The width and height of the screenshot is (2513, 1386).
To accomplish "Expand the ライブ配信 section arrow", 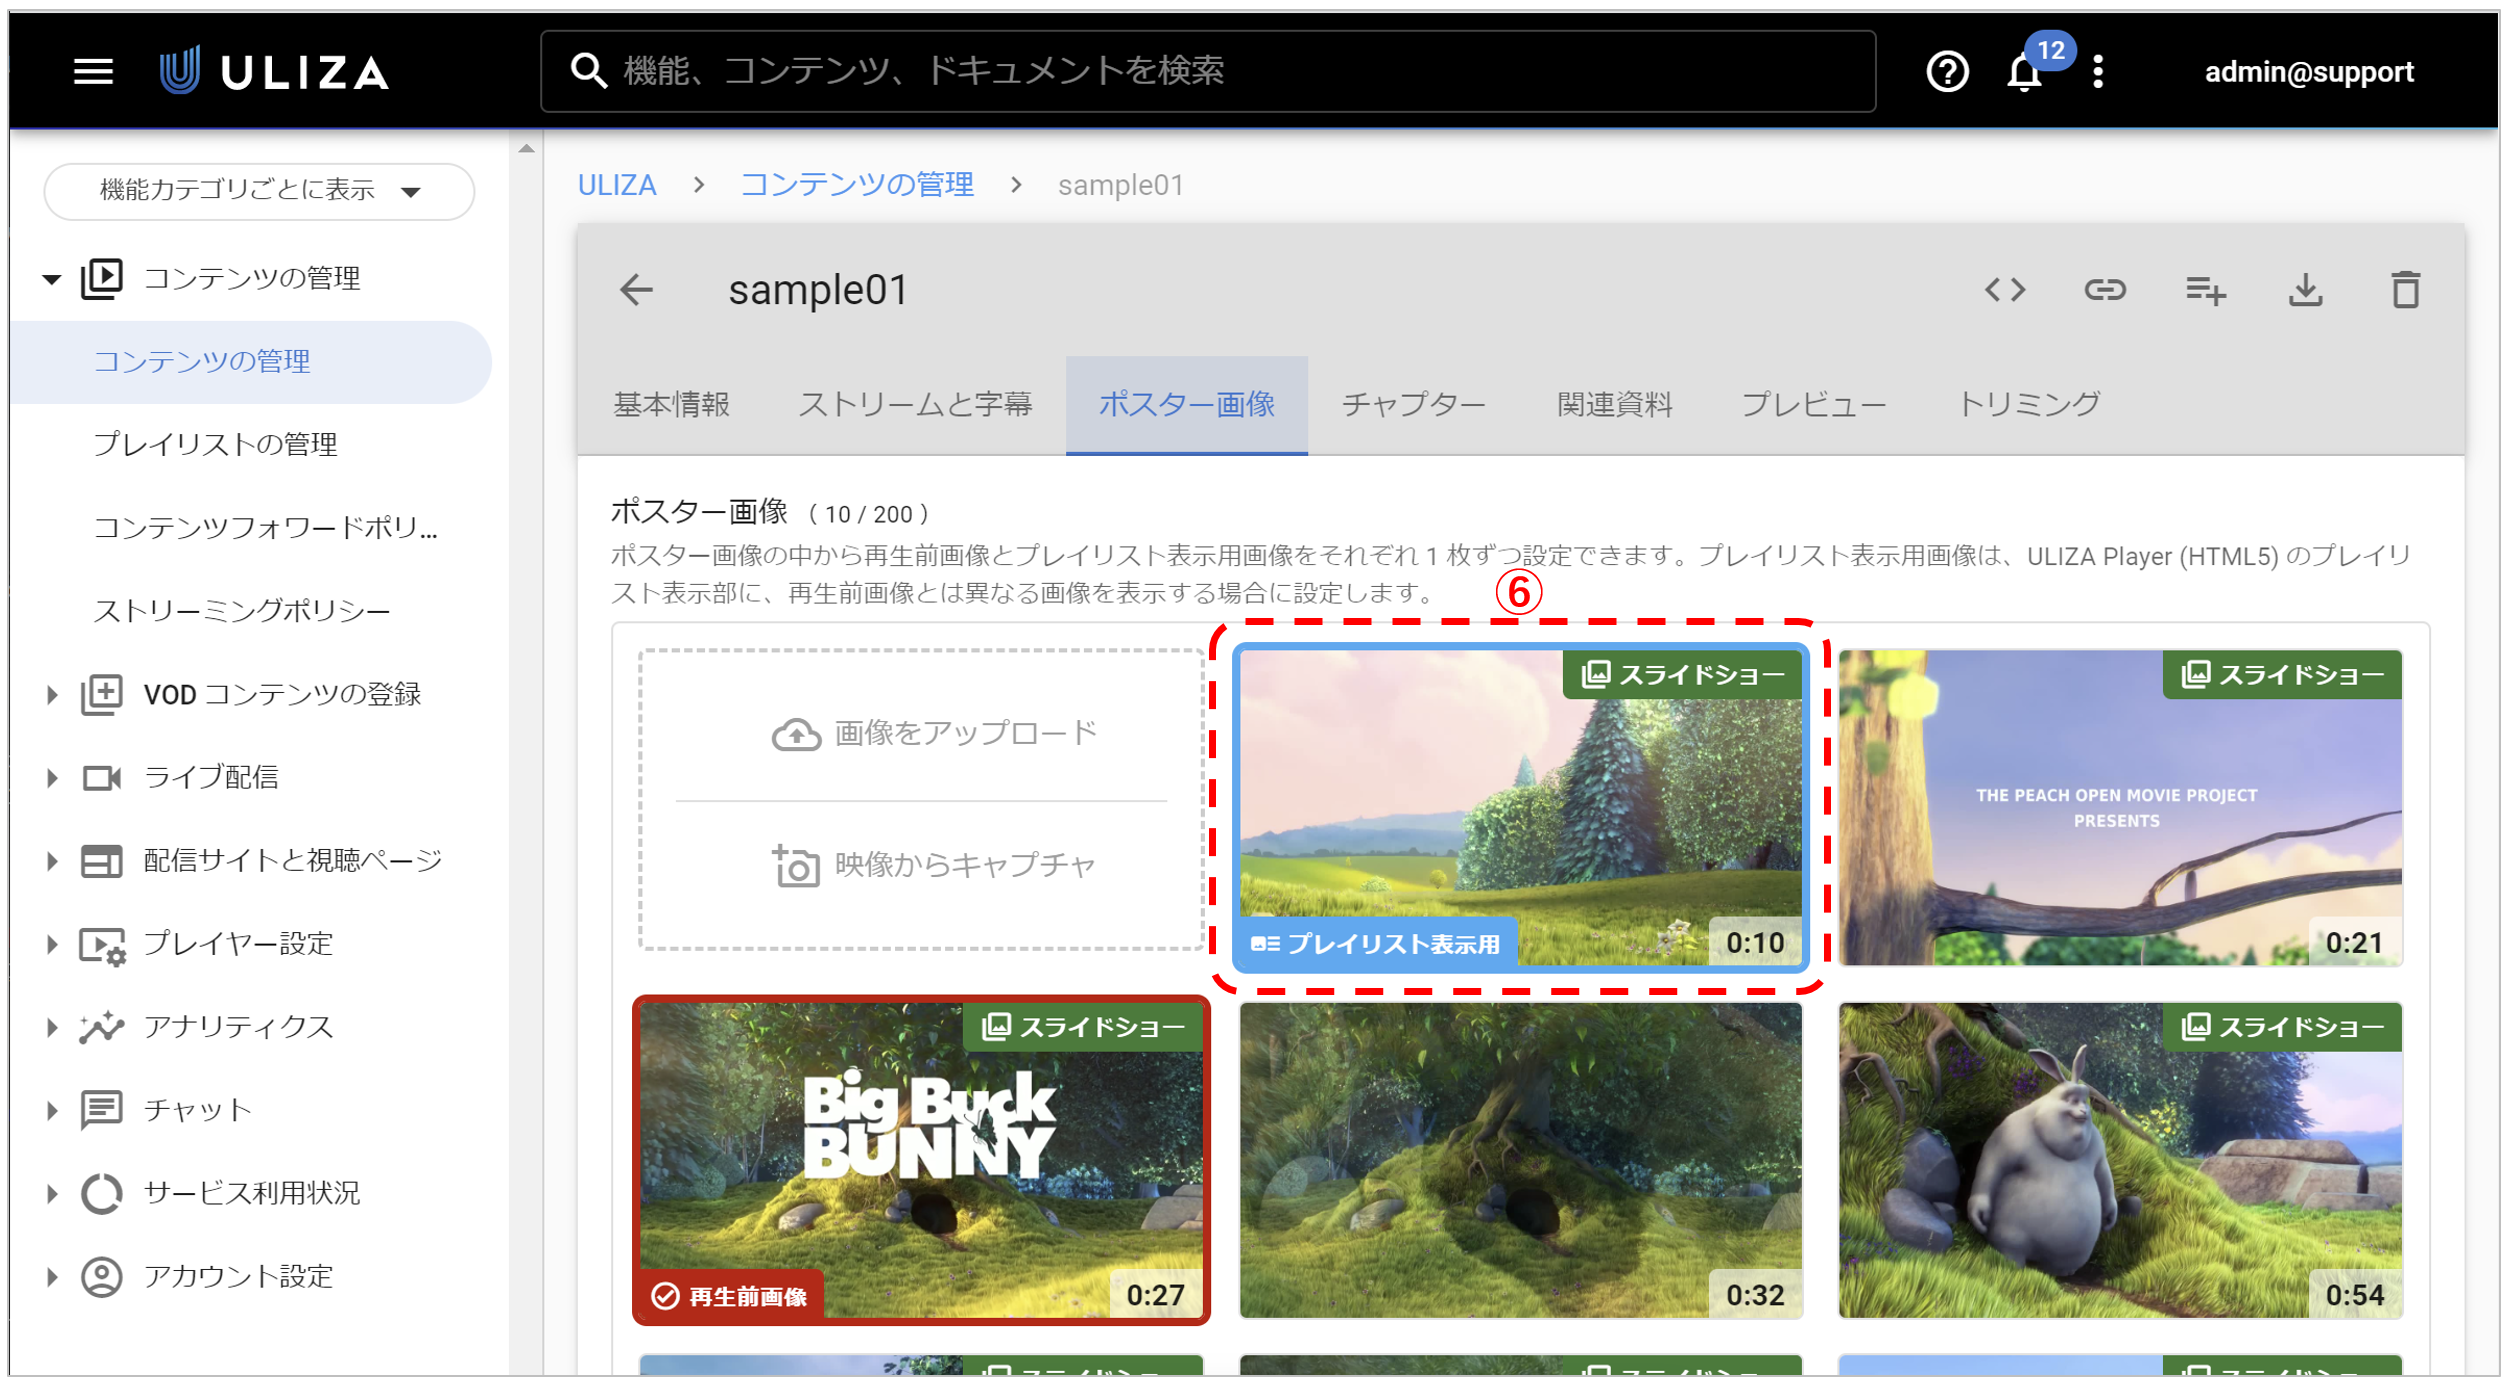I will click(x=52, y=778).
